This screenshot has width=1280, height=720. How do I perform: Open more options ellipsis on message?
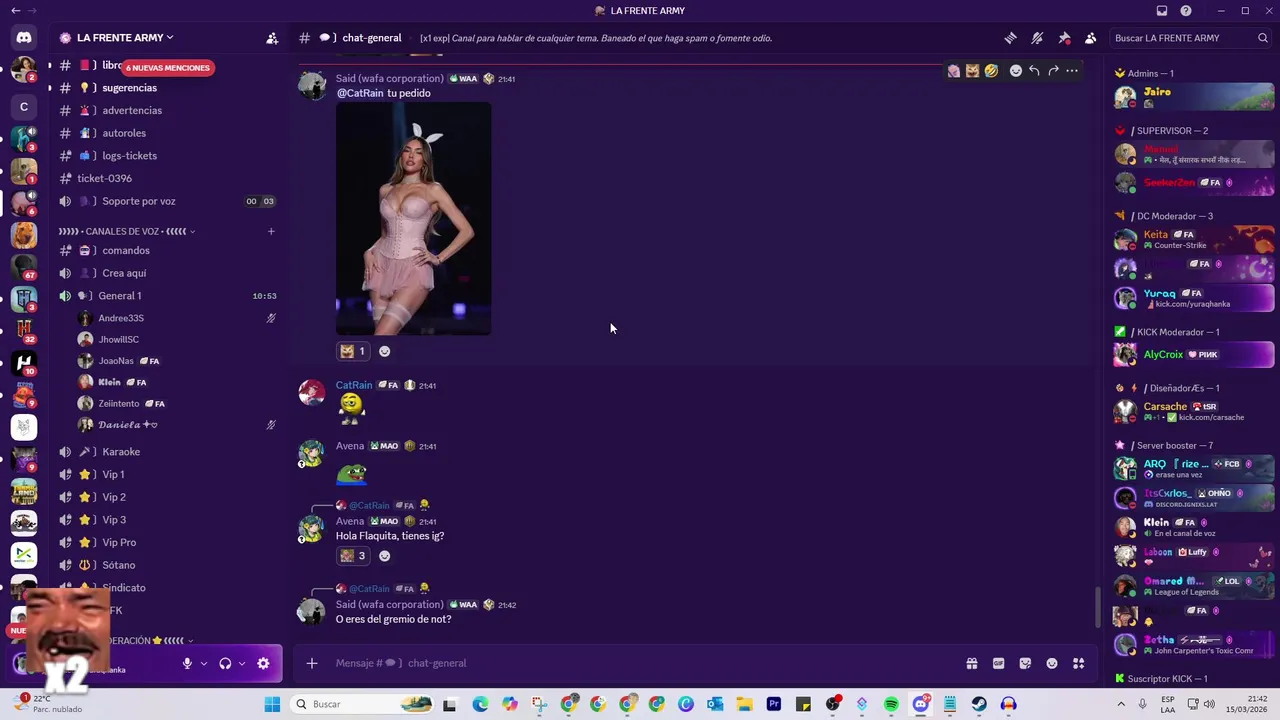tap(1072, 71)
